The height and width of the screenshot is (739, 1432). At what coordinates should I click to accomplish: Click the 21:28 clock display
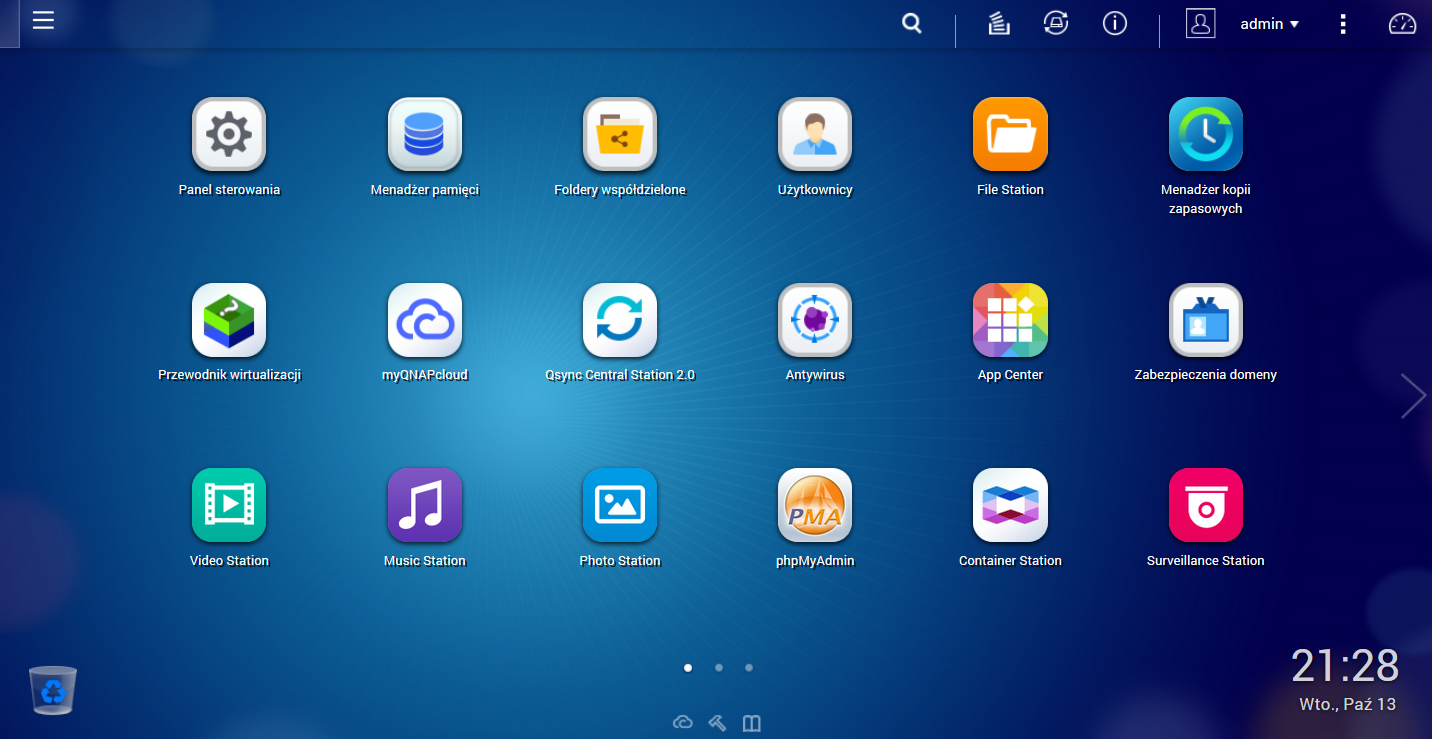[1345, 666]
